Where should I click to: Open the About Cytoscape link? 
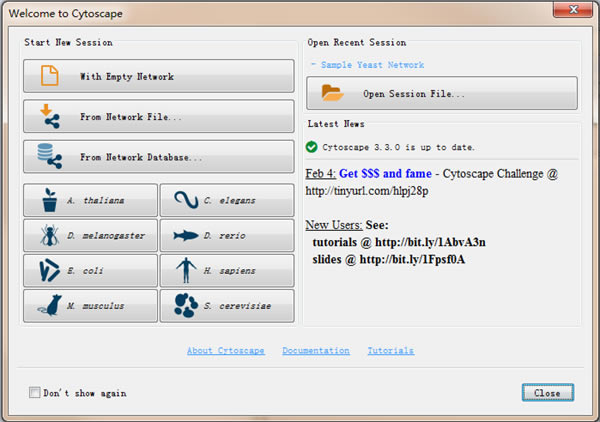tap(225, 351)
